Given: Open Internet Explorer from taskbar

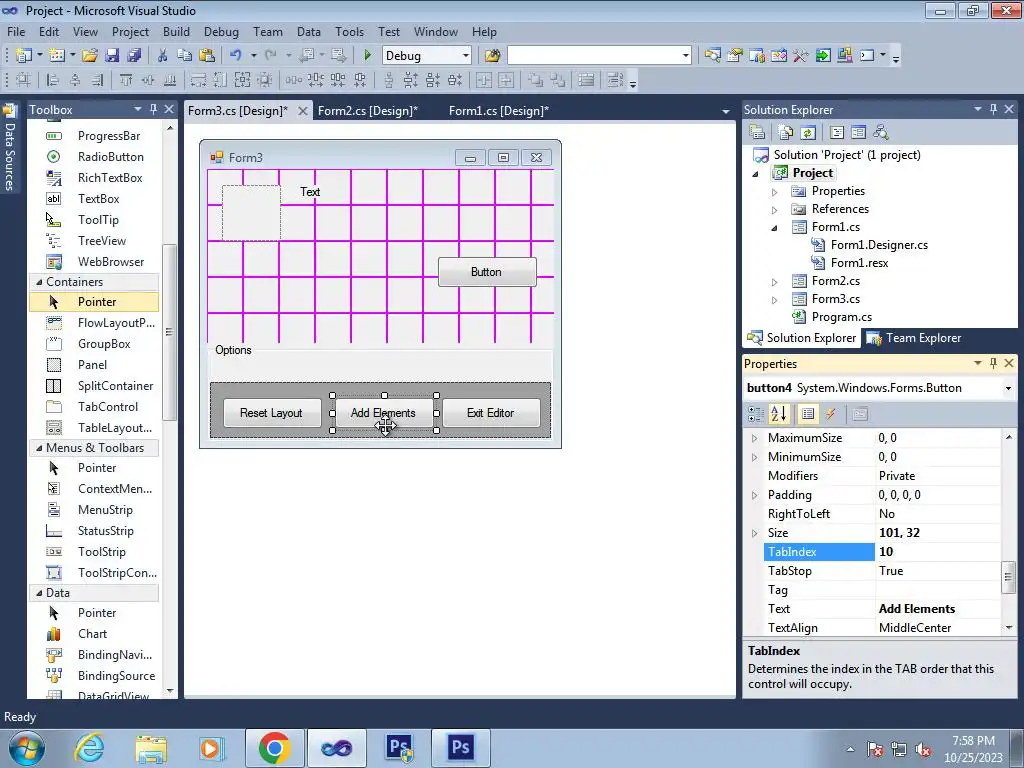Looking at the screenshot, I should [x=89, y=748].
